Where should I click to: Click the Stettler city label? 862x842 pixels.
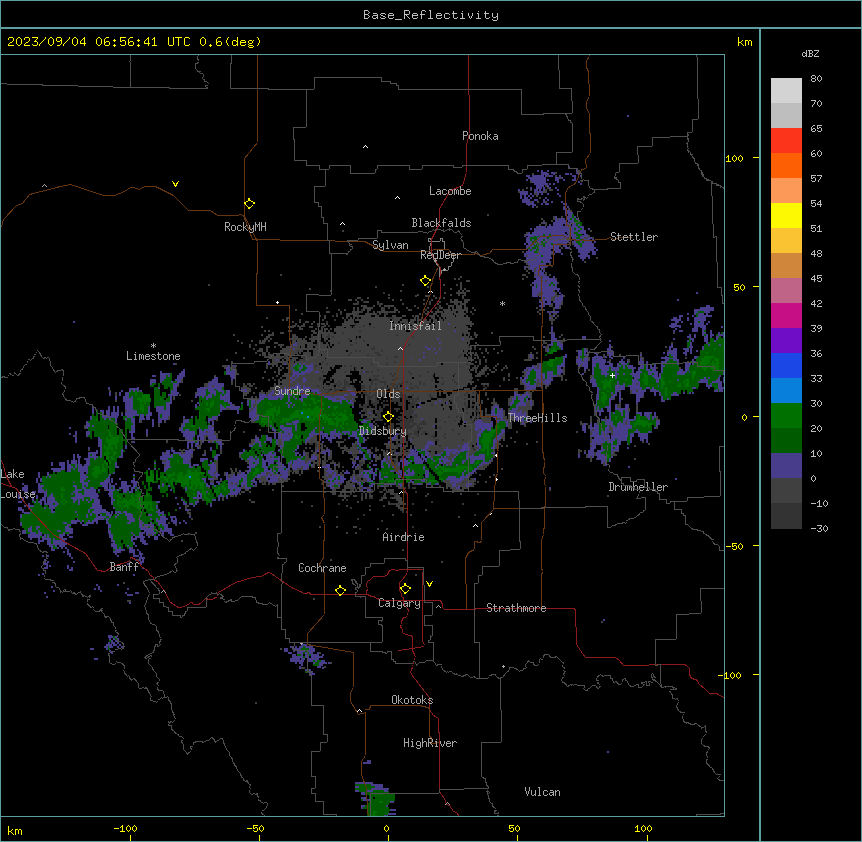(634, 237)
